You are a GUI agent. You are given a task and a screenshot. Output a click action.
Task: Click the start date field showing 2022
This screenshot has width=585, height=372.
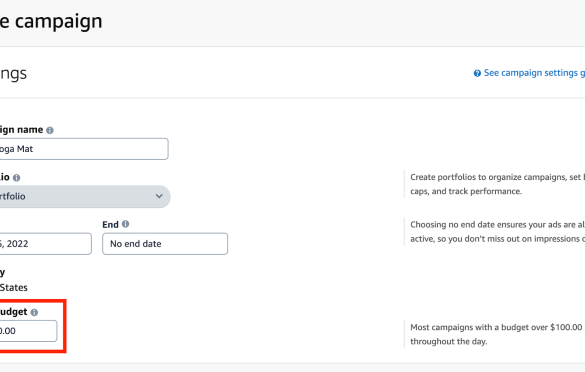coord(46,244)
